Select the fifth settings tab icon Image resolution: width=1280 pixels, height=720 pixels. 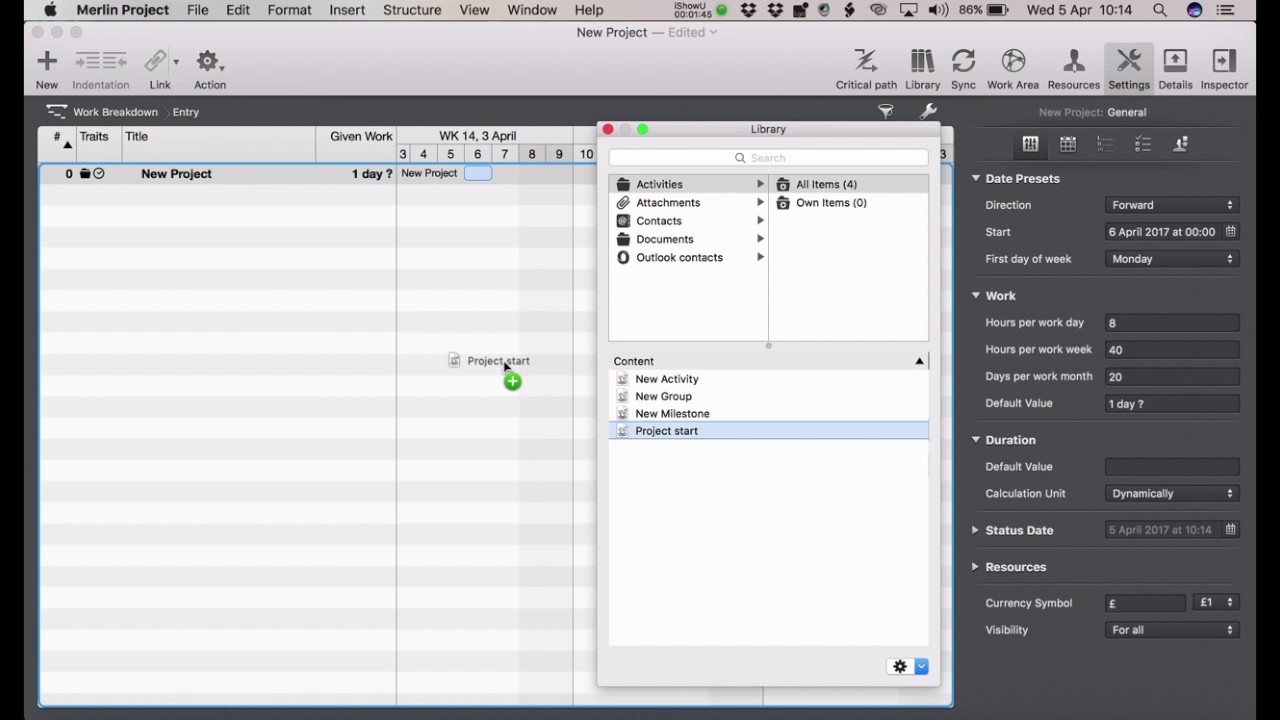click(x=1180, y=144)
